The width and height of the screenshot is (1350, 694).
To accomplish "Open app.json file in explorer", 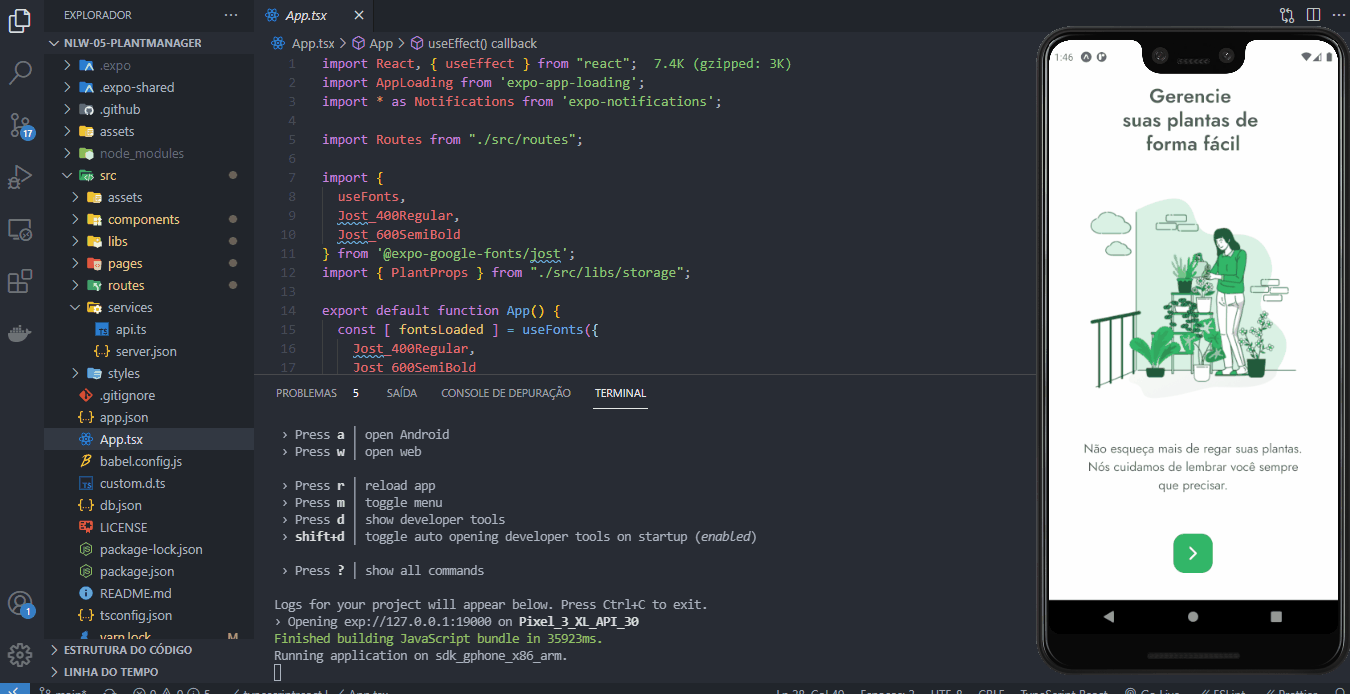I will tap(149, 417).
